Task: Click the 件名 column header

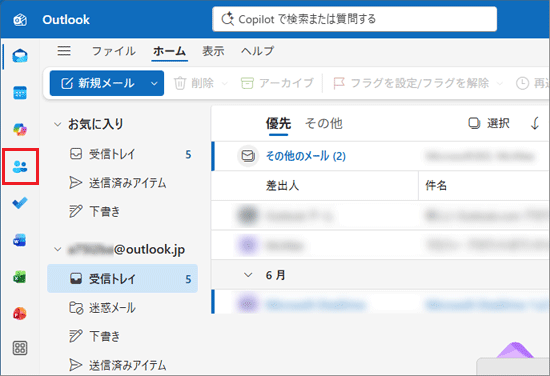Action: [436, 186]
